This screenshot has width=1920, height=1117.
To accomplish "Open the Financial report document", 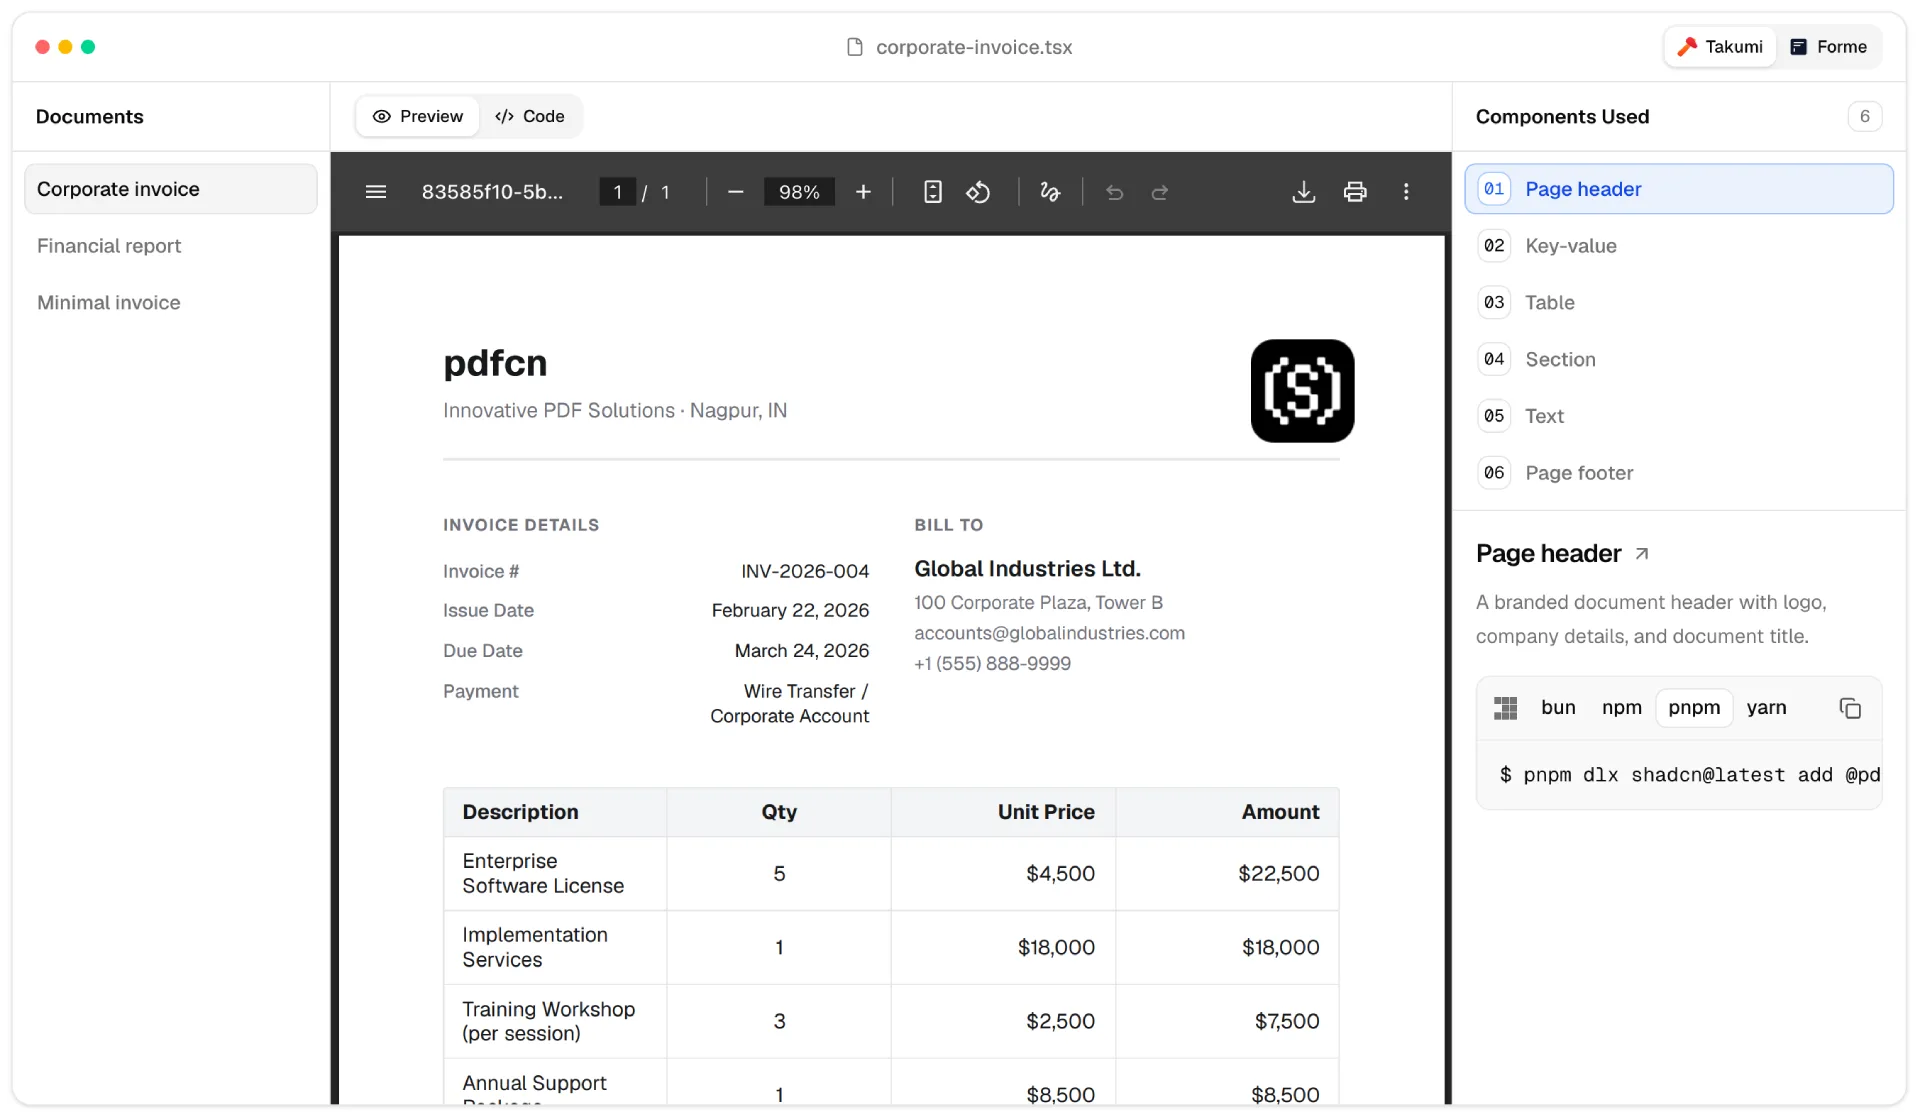I will [171, 246].
